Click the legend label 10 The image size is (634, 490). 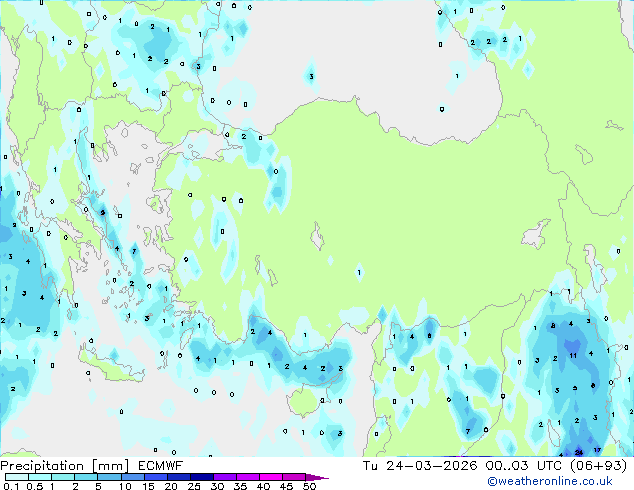[125, 486]
